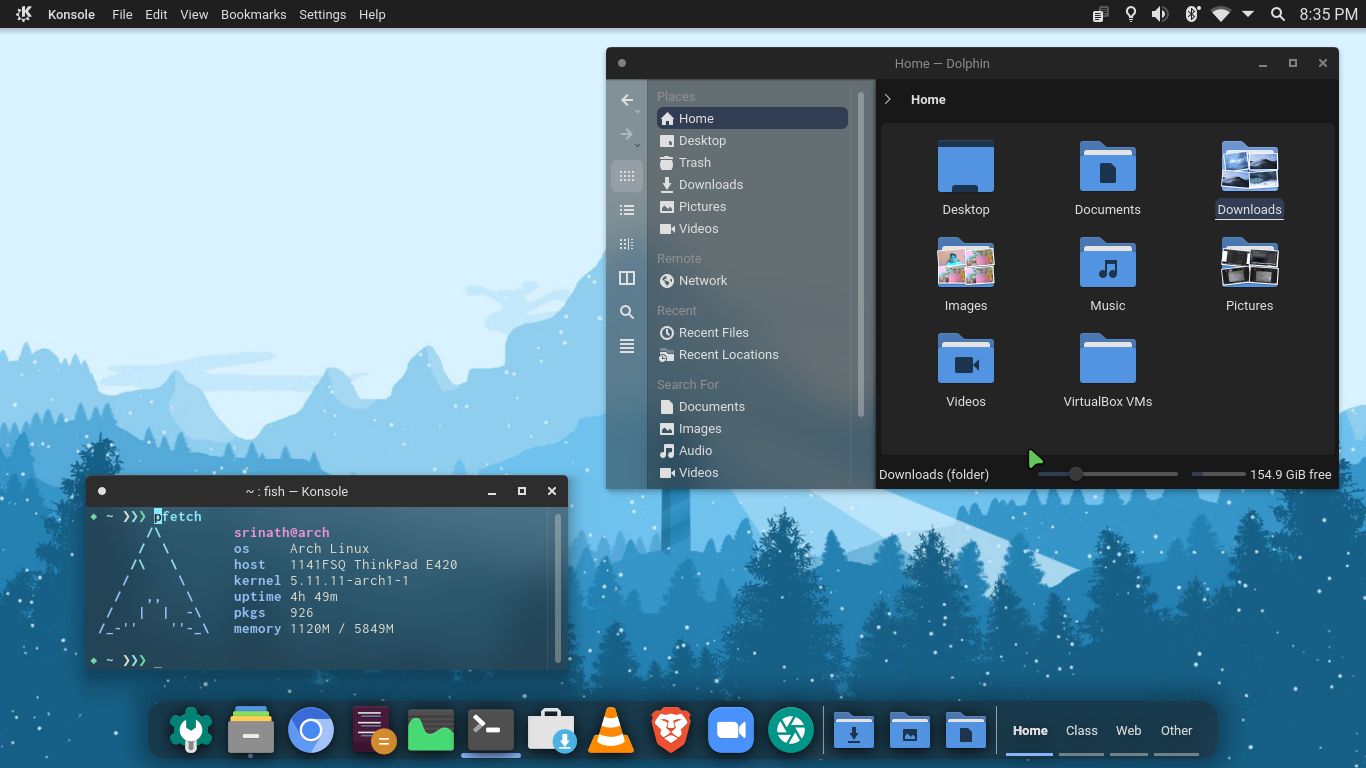Launch Brave browser from the dock
The width and height of the screenshot is (1366, 768).
[x=670, y=730]
